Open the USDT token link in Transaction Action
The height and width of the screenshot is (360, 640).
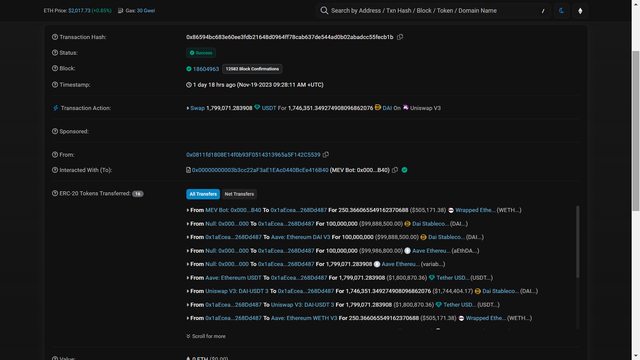[x=269, y=108]
